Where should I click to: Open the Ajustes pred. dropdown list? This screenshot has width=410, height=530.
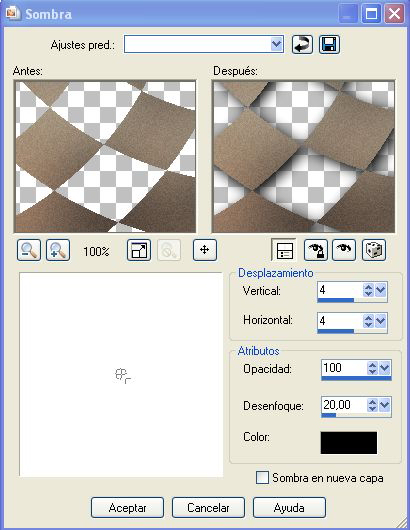[x=276, y=44]
